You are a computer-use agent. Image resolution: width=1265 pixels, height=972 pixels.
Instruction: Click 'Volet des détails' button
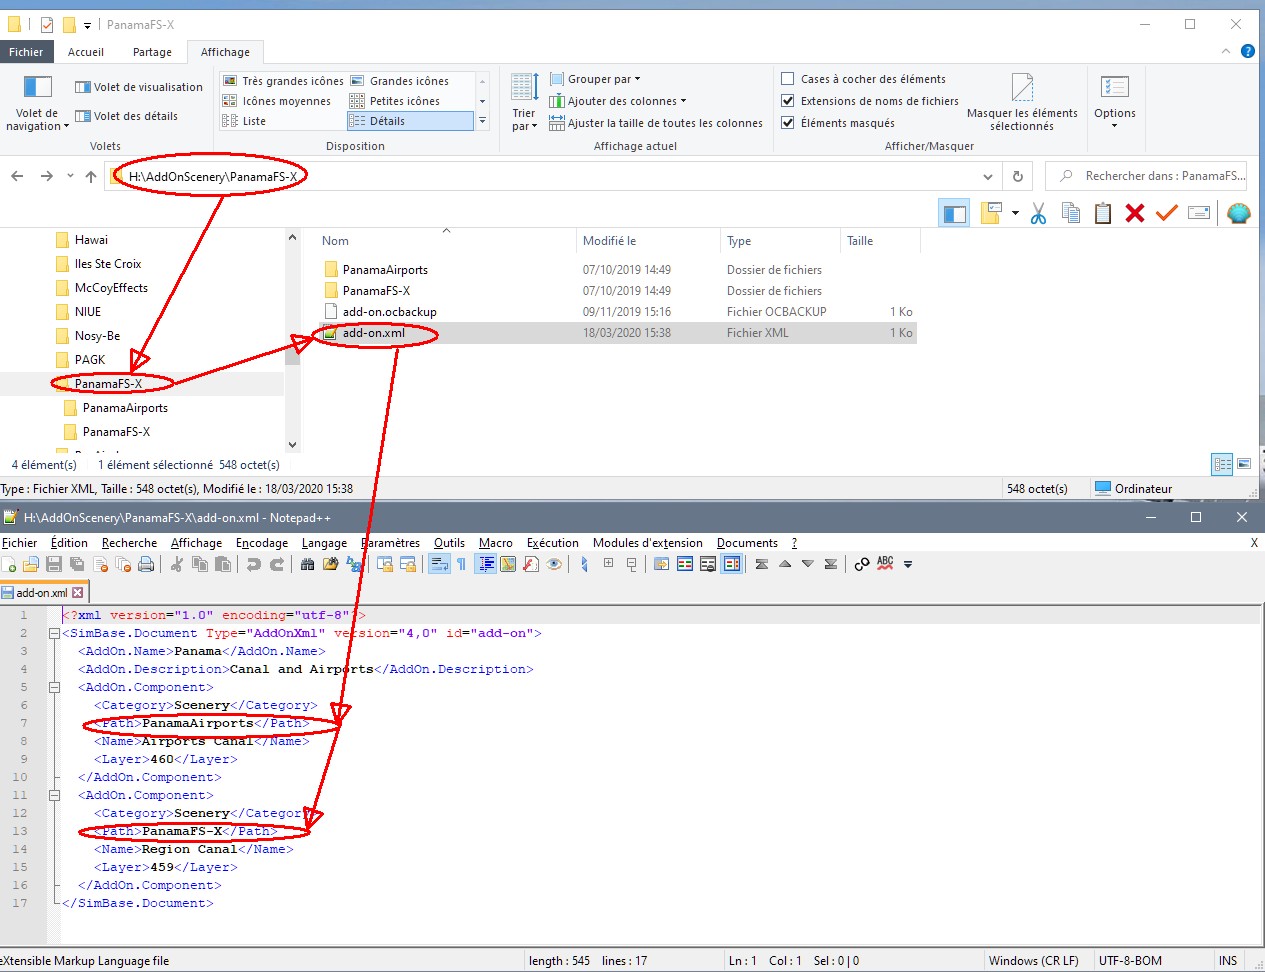pos(127,116)
